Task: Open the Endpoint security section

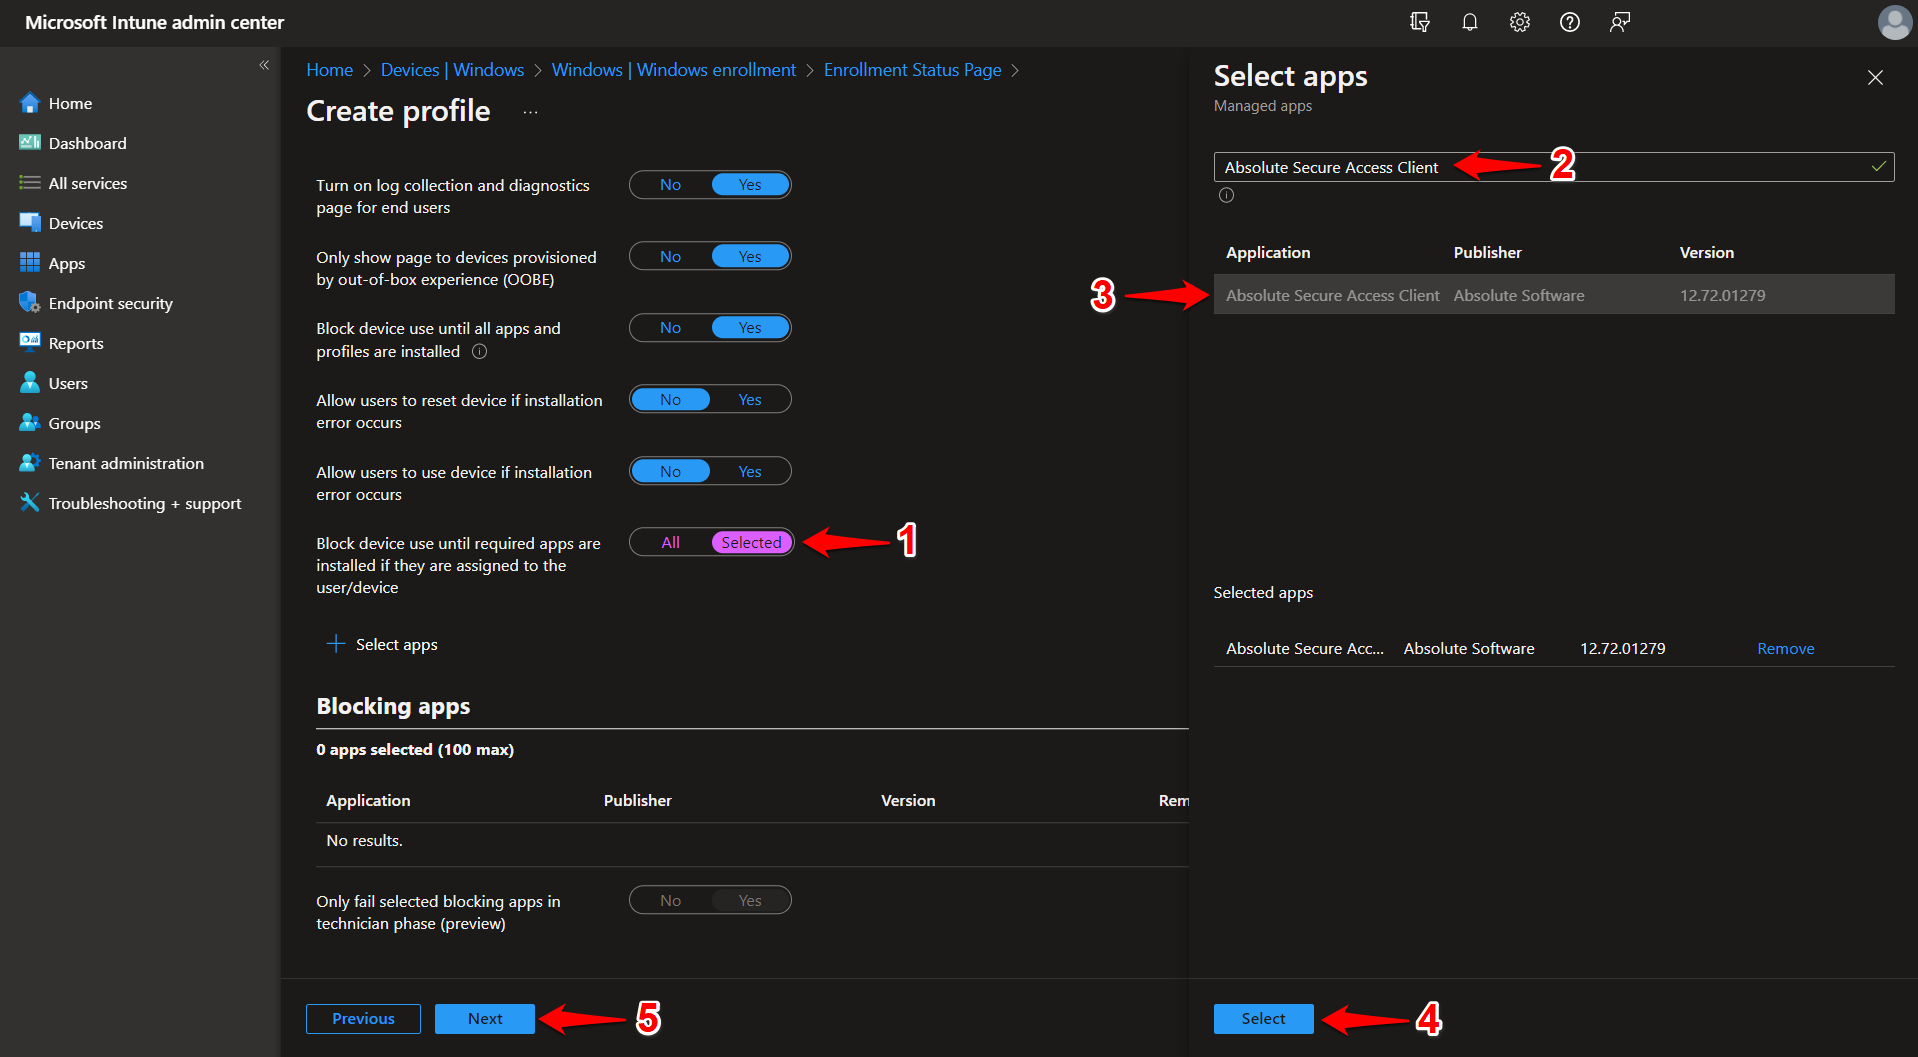Action: click(110, 302)
